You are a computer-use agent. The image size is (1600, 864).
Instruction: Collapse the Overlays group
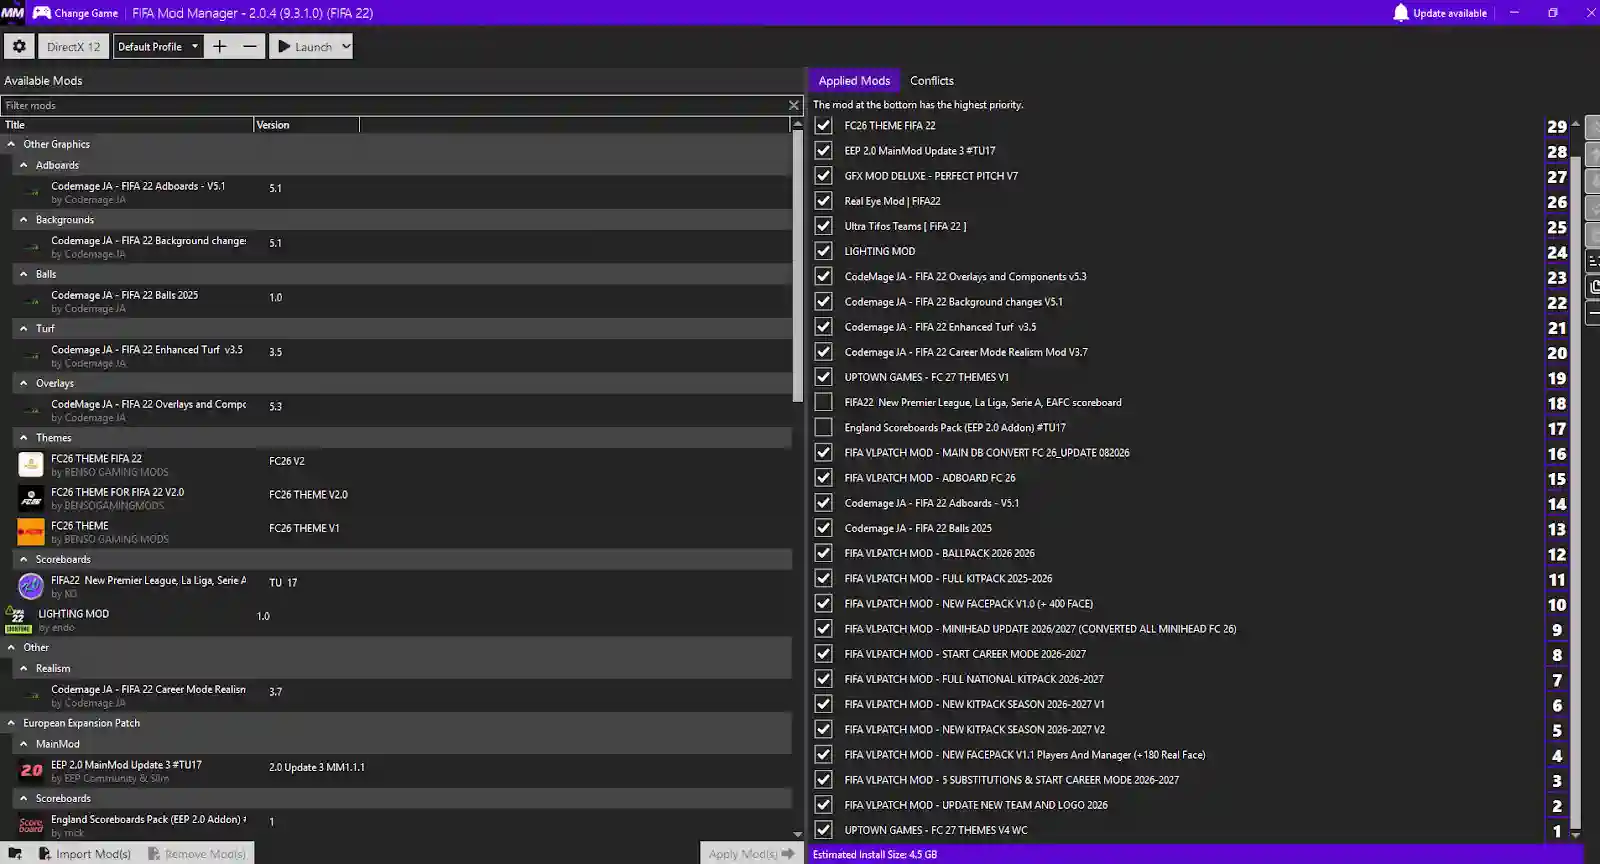click(23, 383)
